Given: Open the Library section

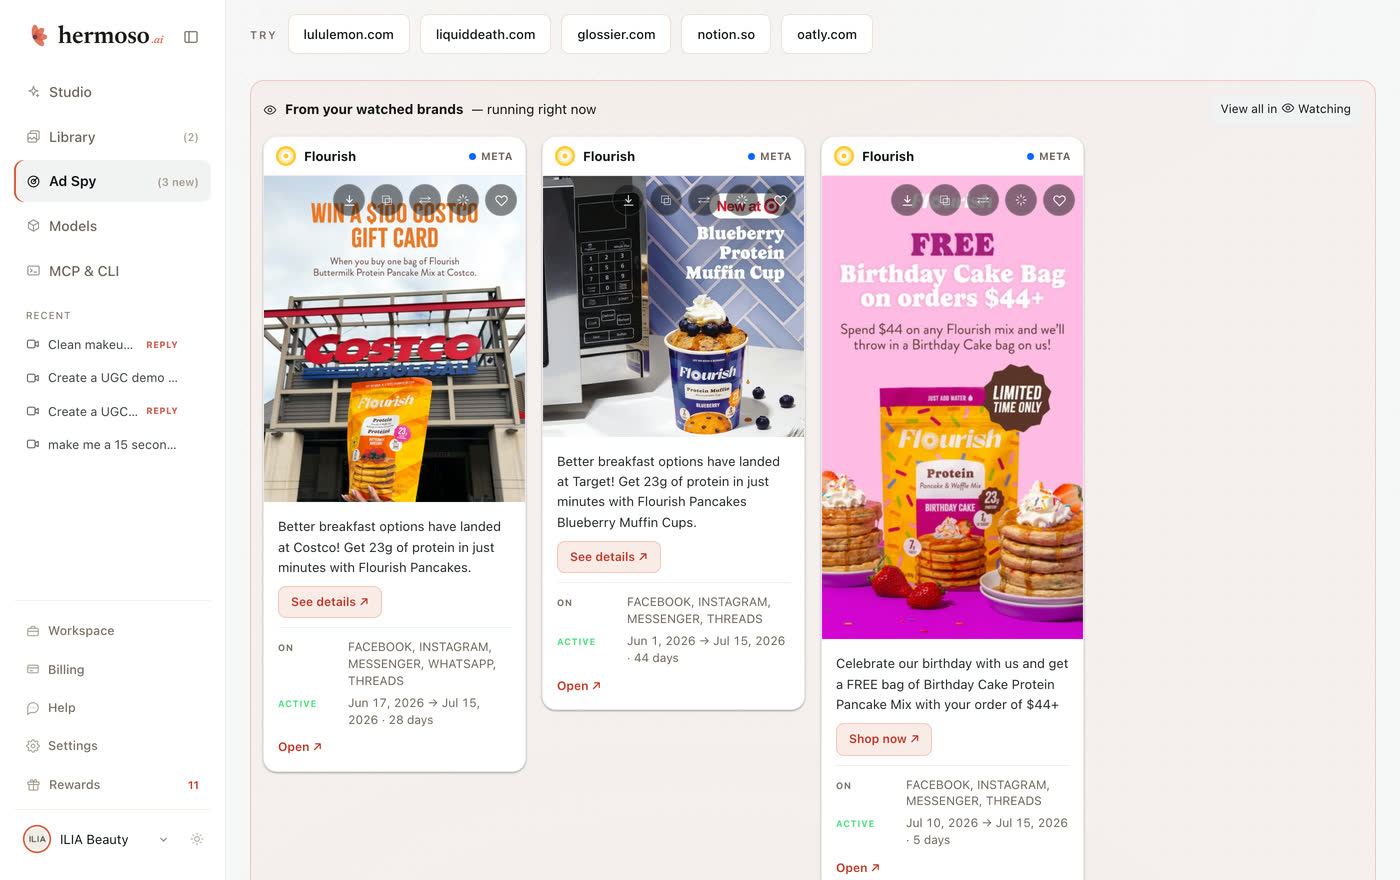Looking at the screenshot, I should pyautogui.click(x=112, y=137).
